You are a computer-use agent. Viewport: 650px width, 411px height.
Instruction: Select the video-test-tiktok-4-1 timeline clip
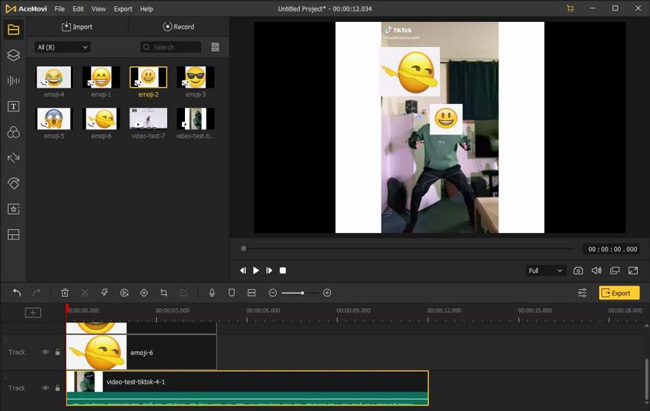point(247,388)
